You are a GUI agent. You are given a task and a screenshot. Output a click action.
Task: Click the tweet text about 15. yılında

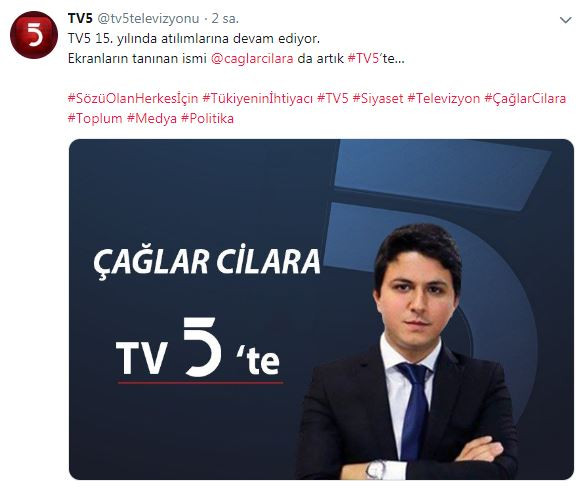coord(194,39)
